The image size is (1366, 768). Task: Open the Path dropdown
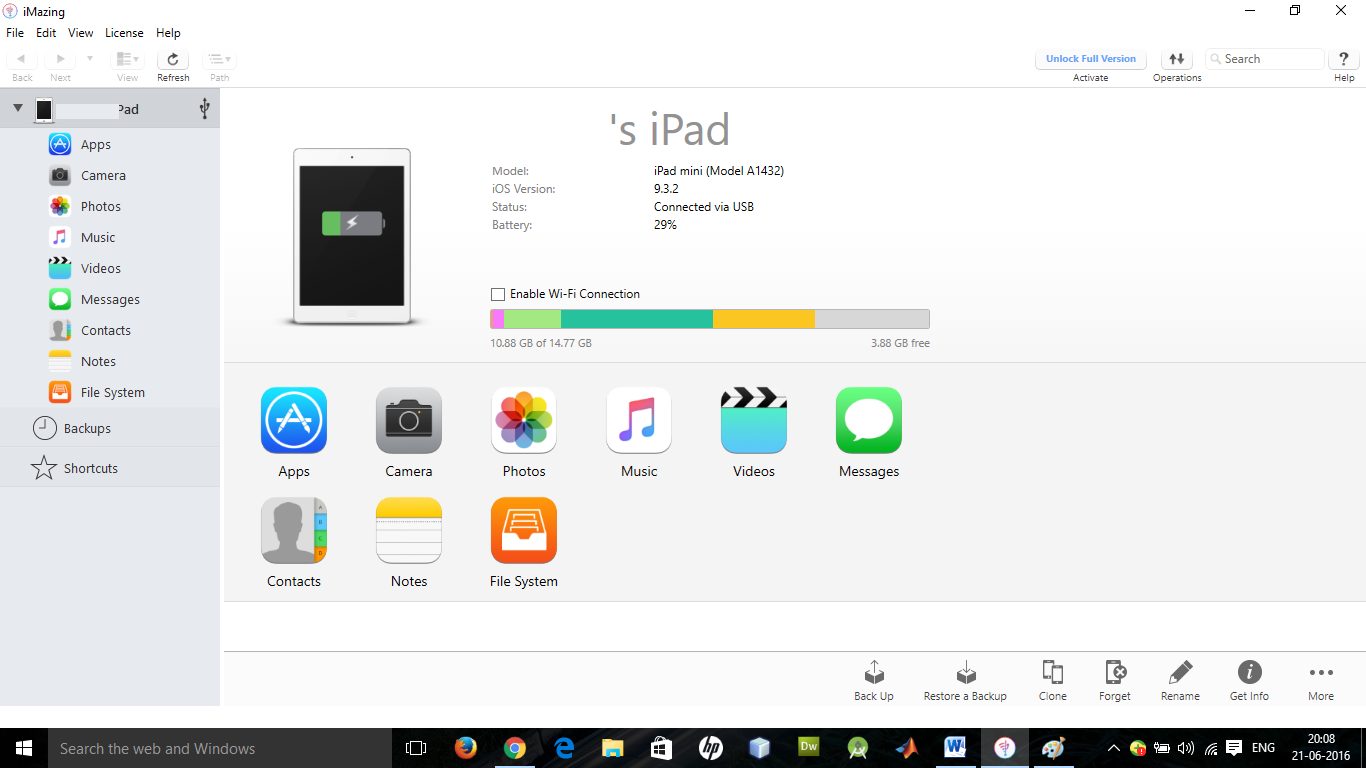pos(220,59)
